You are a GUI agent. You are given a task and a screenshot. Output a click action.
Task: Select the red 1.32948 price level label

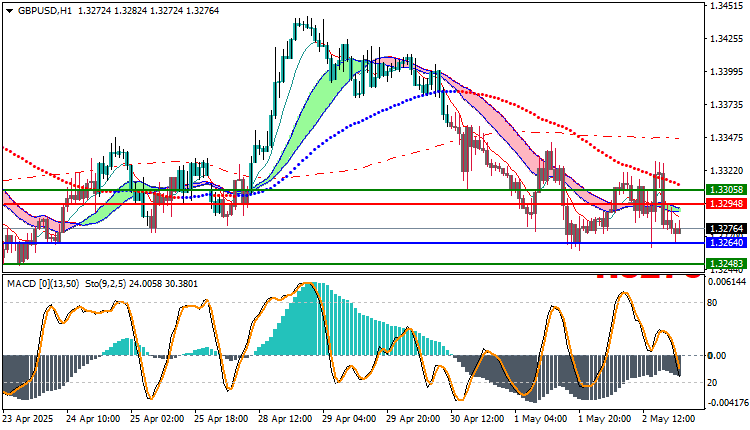tap(726, 204)
